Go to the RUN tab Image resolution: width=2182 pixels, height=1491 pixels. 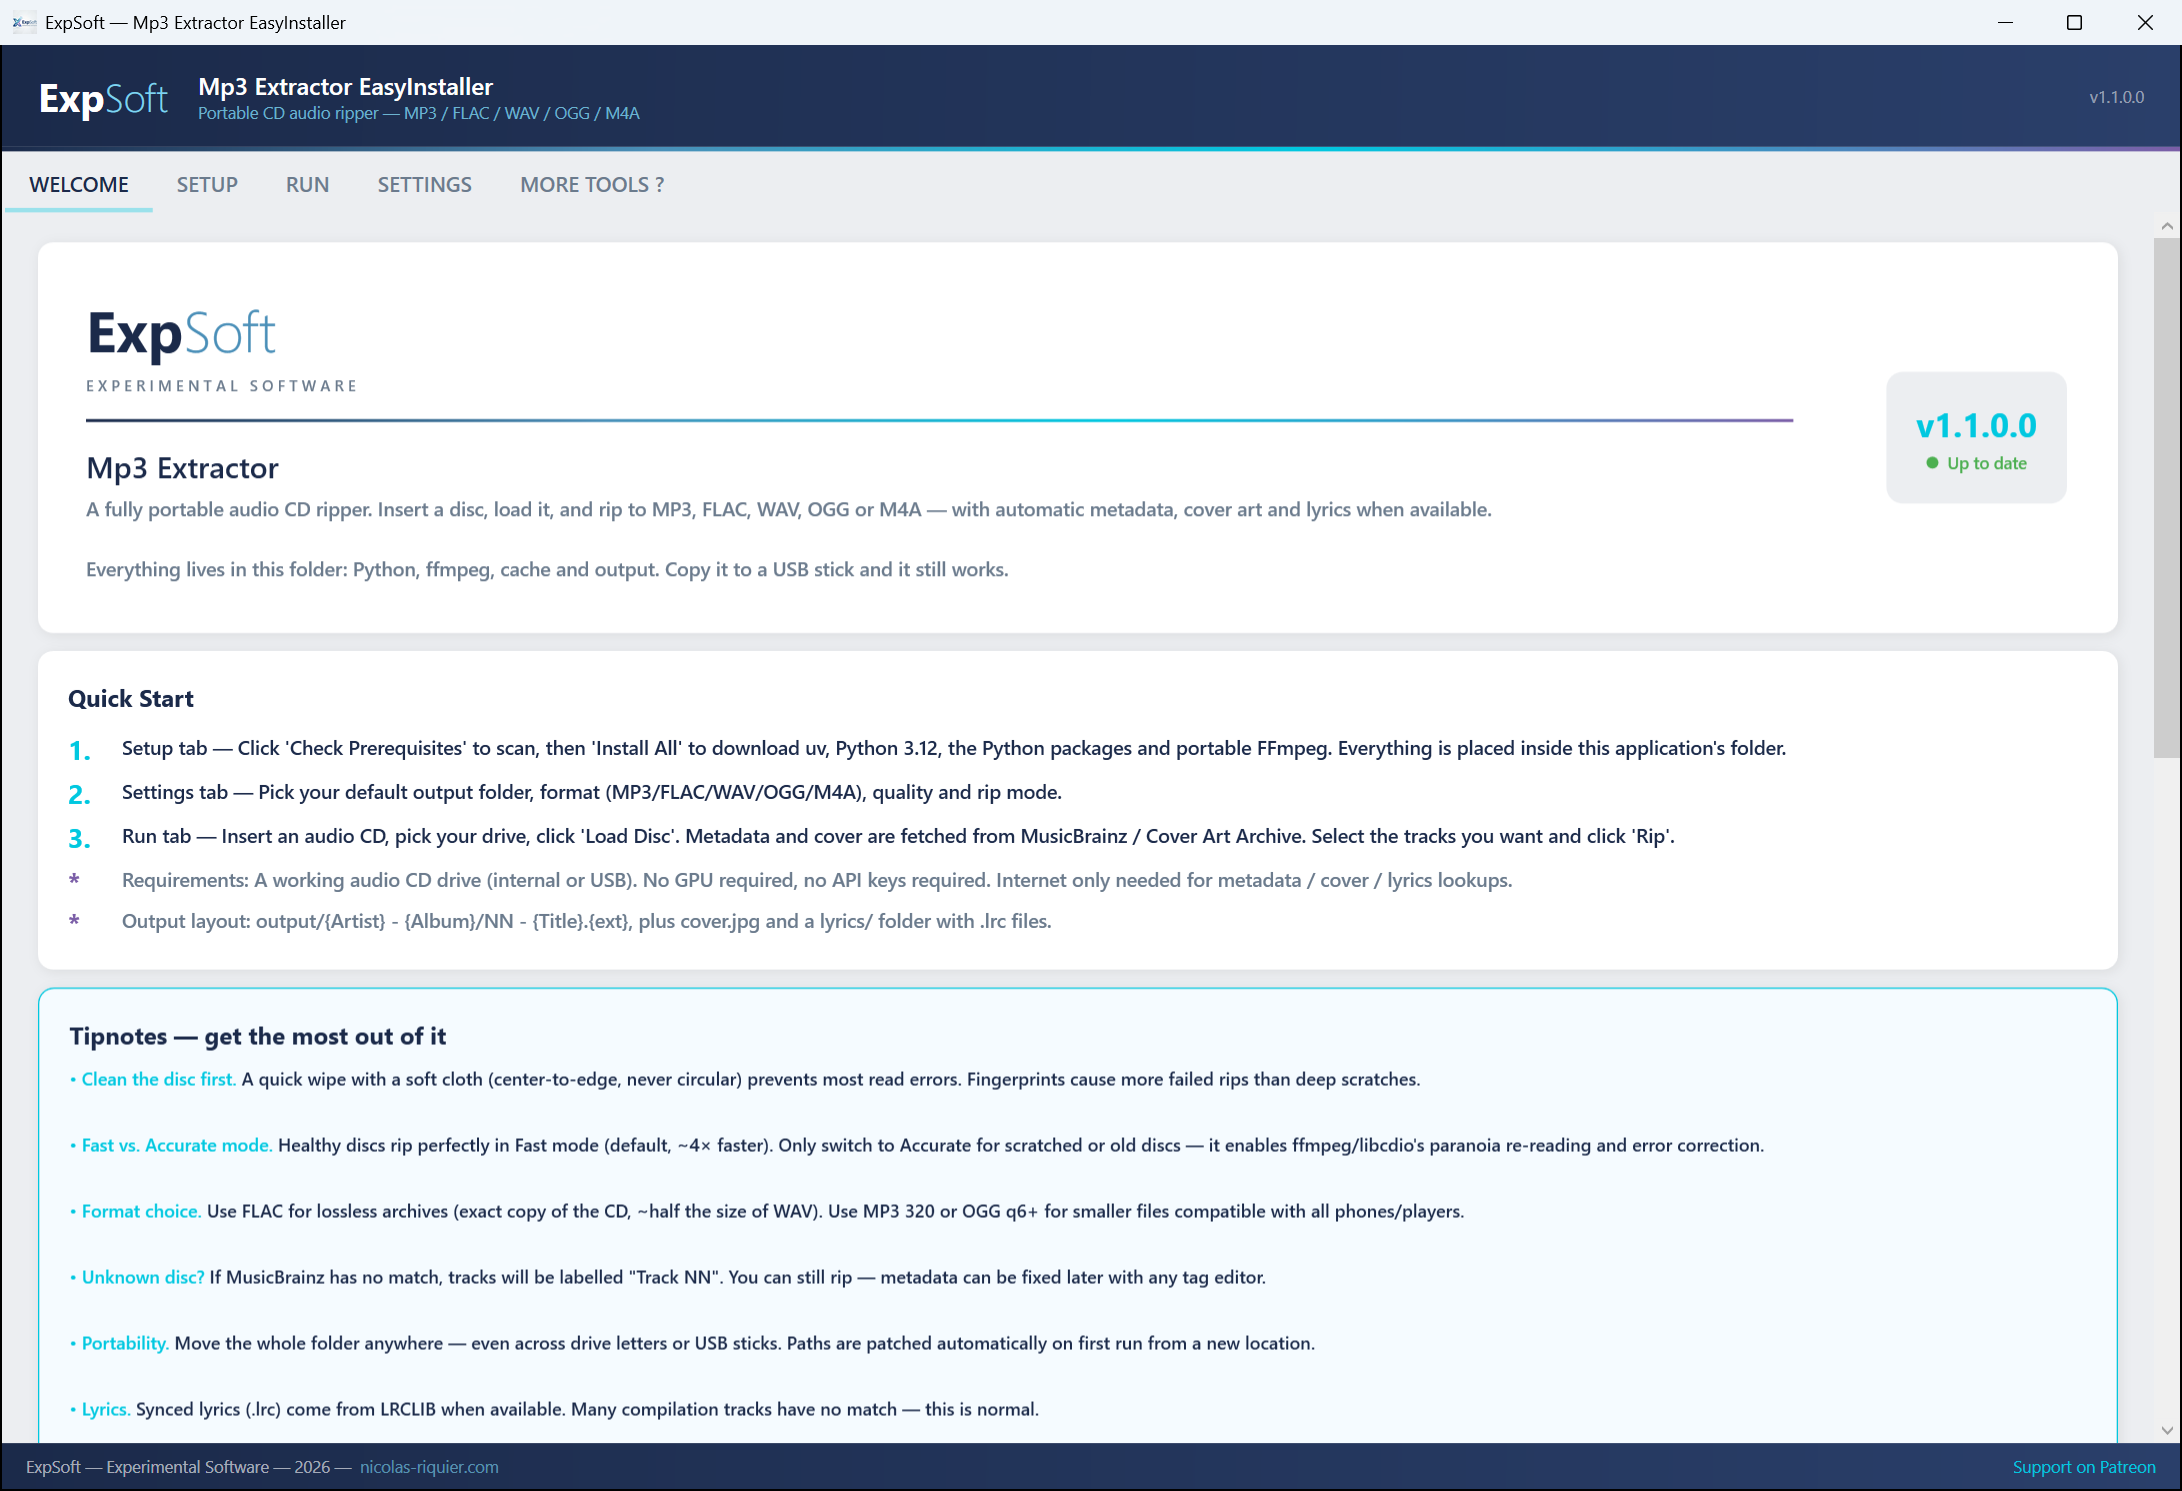pyautogui.click(x=307, y=185)
